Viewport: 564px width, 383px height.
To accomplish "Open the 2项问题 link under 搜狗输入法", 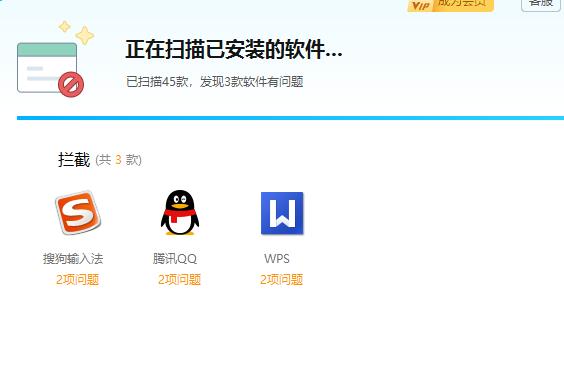I will pyautogui.click(x=77, y=279).
